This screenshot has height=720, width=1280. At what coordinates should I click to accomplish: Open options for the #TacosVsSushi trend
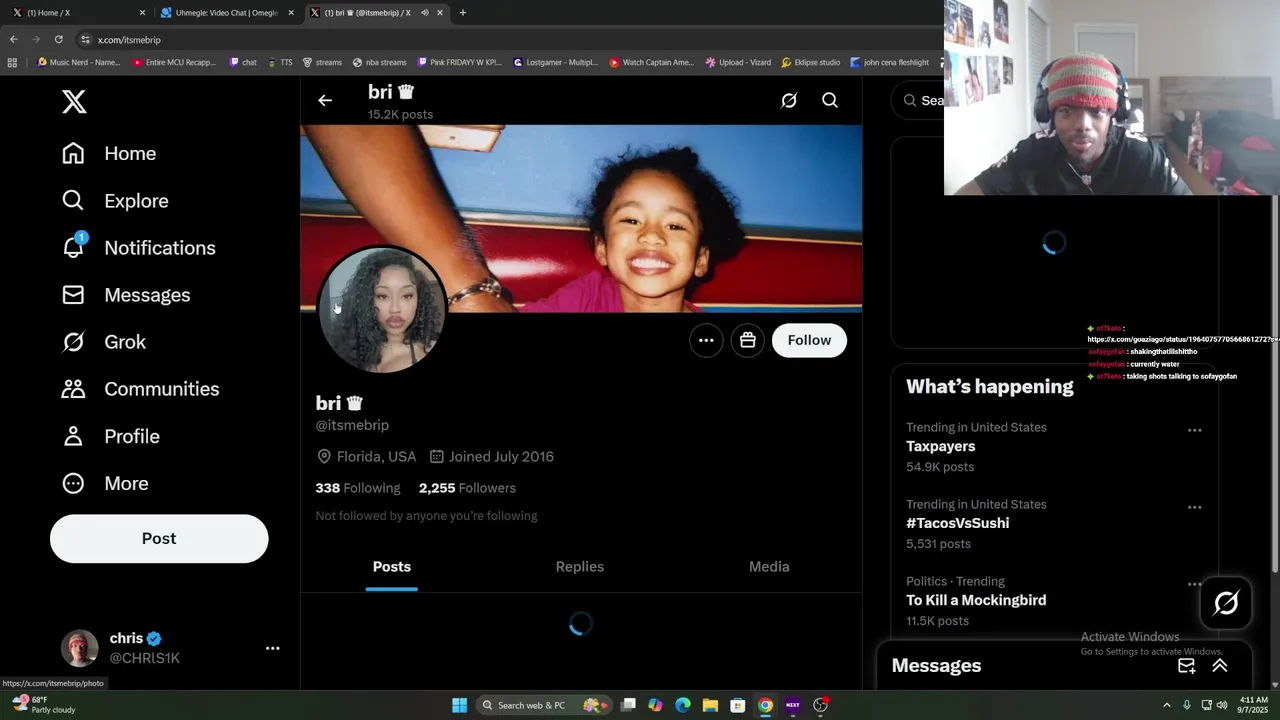[1194, 507]
